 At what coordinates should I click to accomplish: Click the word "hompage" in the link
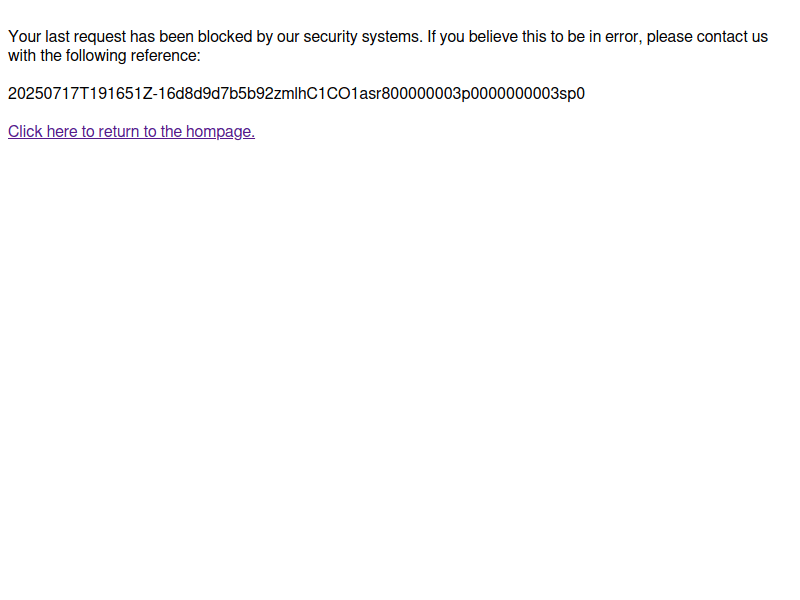220,131
